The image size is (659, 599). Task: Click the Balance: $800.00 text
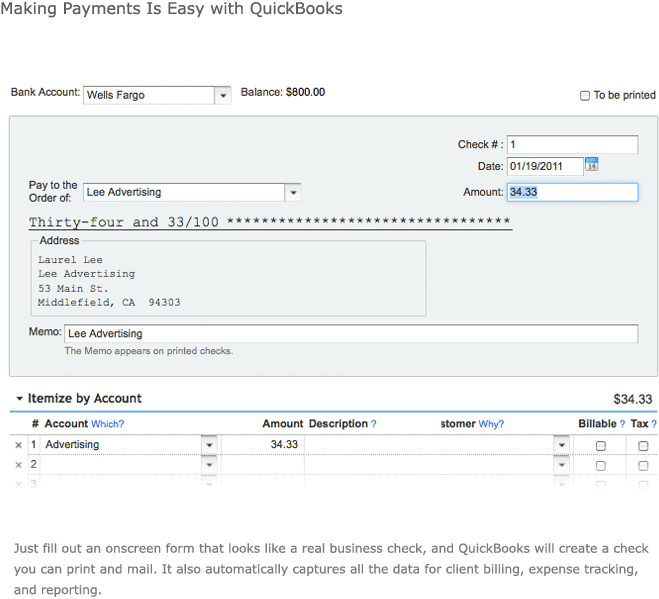pos(283,92)
